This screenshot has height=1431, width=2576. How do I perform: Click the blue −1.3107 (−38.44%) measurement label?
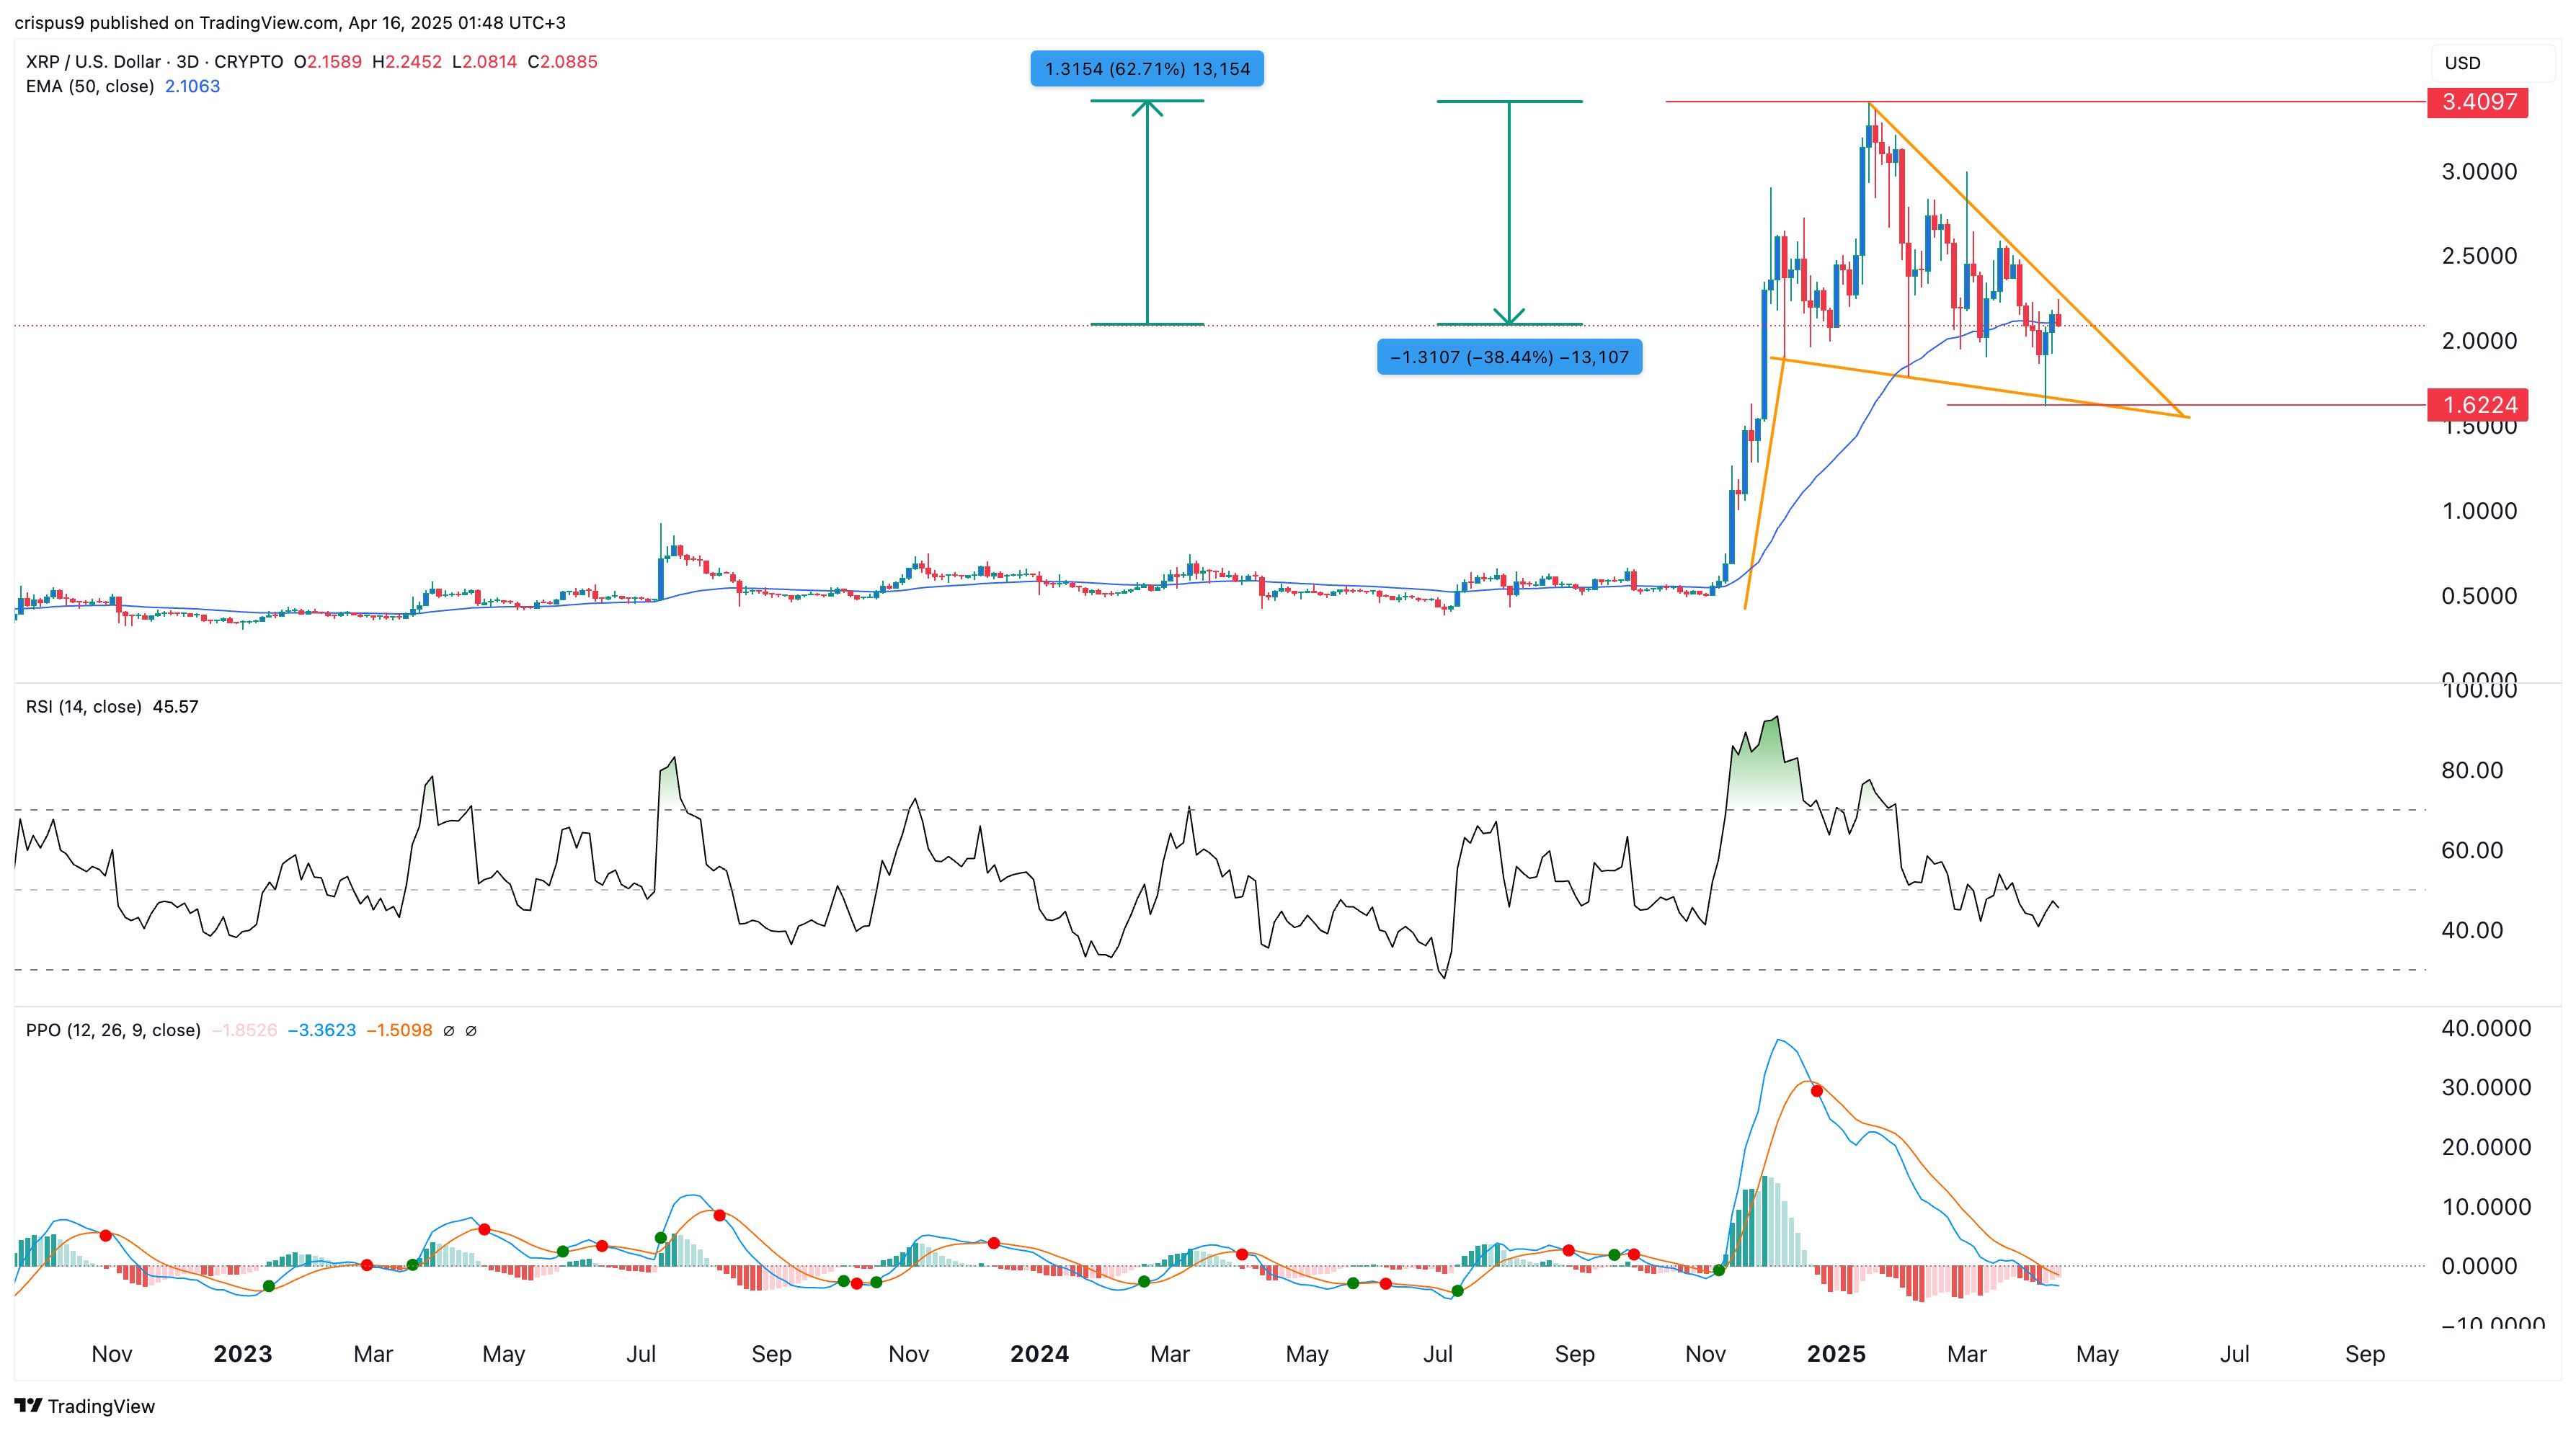(1509, 357)
